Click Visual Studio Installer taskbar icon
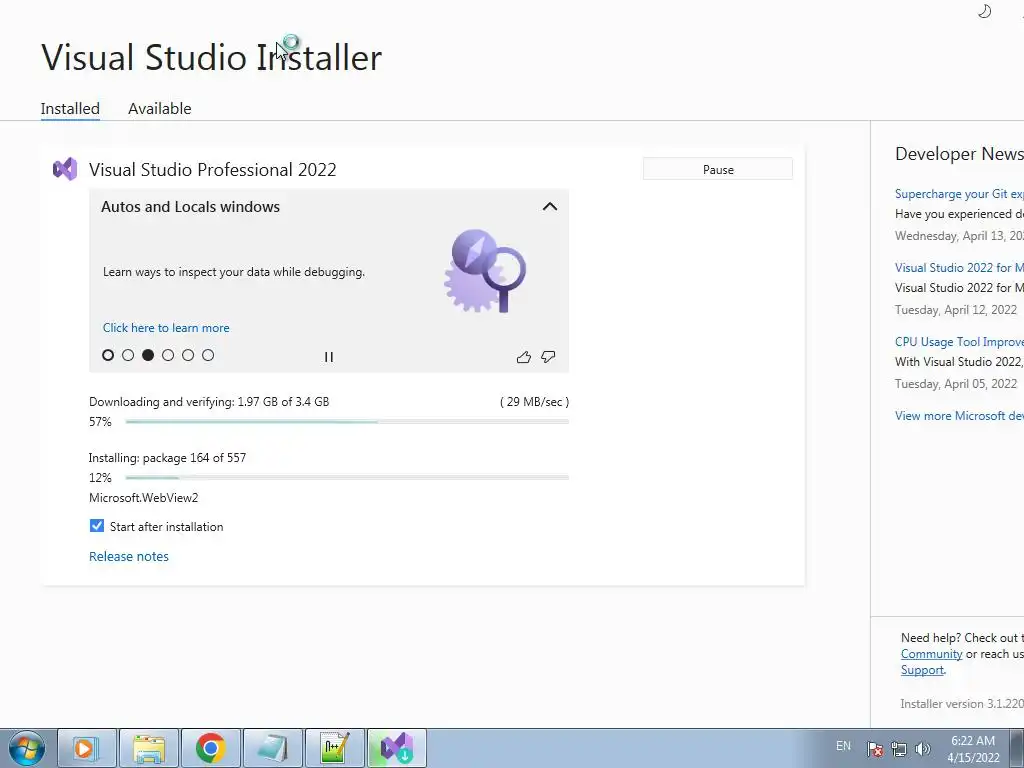This screenshot has width=1024, height=768. point(396,748)
